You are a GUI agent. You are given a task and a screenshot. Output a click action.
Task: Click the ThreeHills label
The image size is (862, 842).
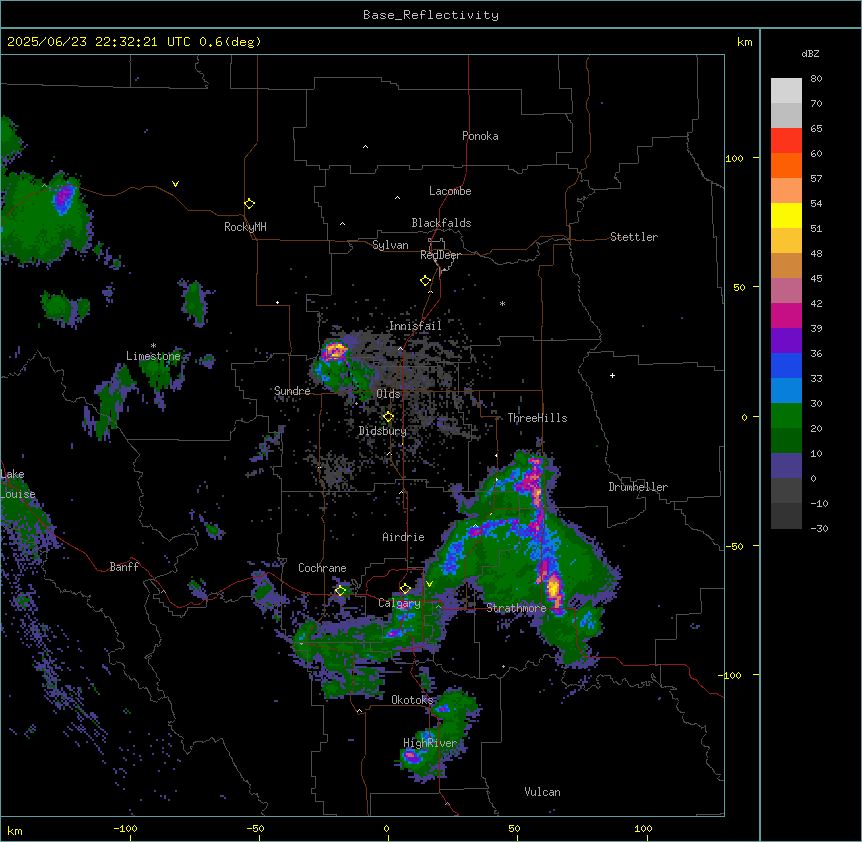pos(537,418)
